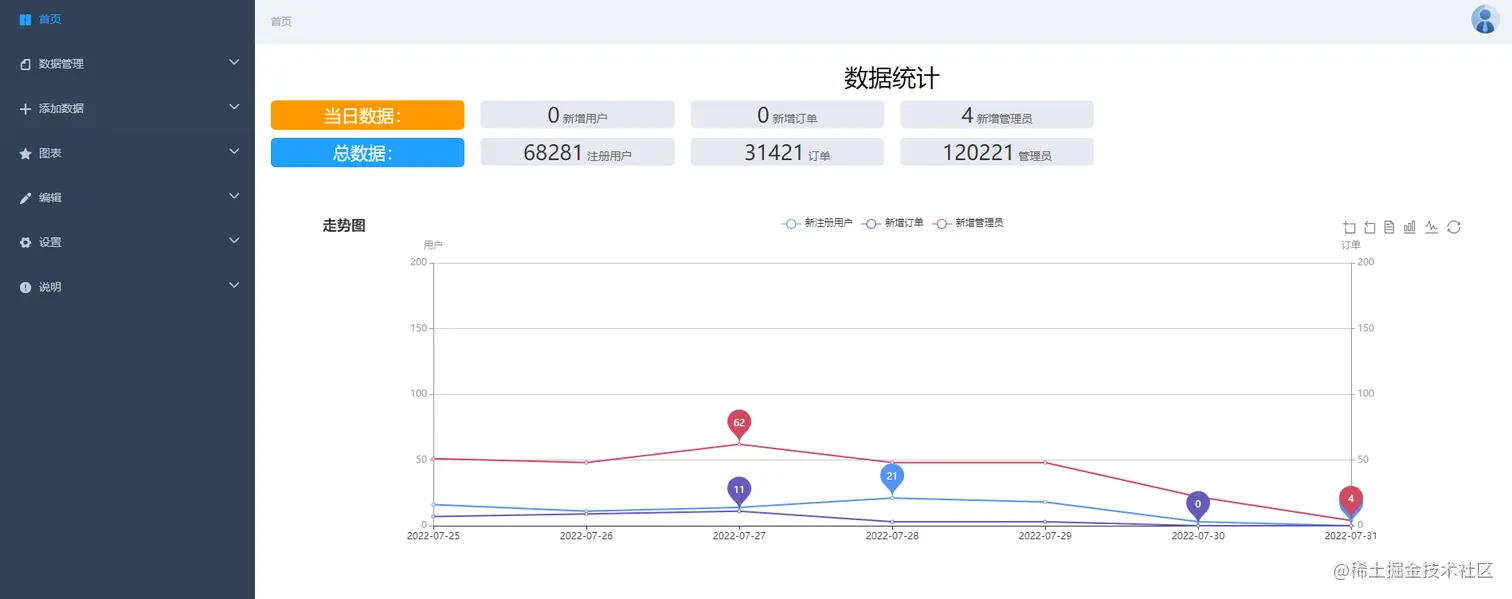Open the user avatar in top-right

click(x=1485, y=19)
